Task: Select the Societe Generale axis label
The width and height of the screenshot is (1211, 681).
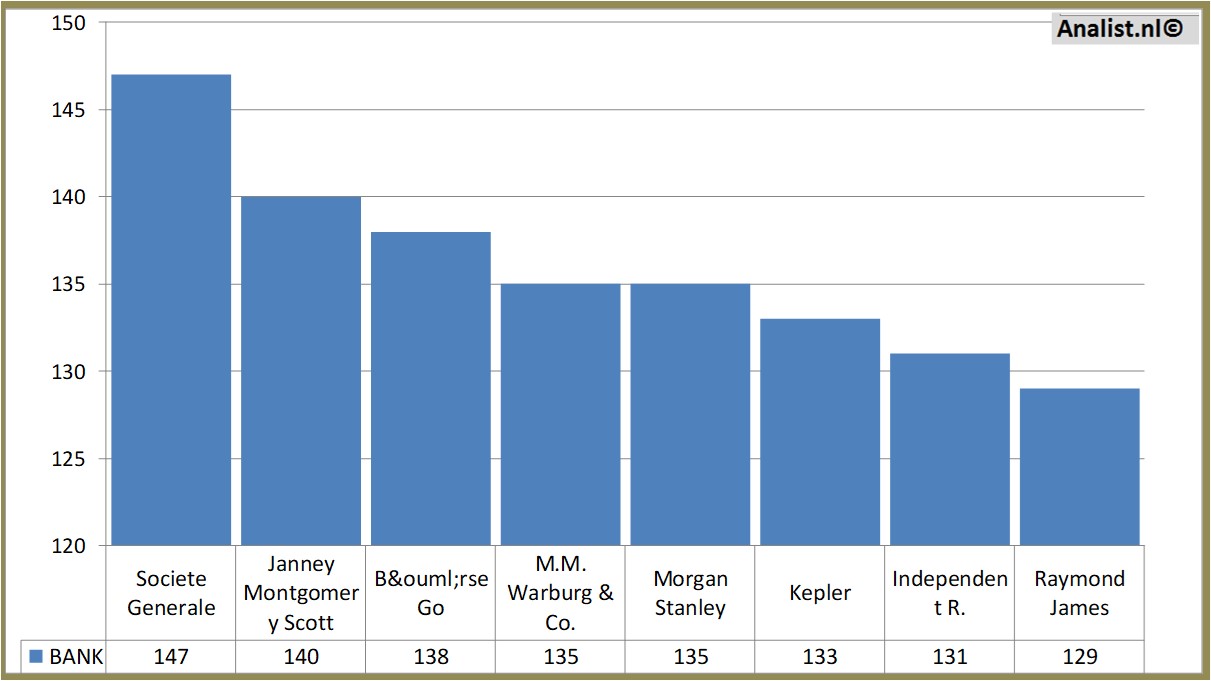Action: point(171,593)
